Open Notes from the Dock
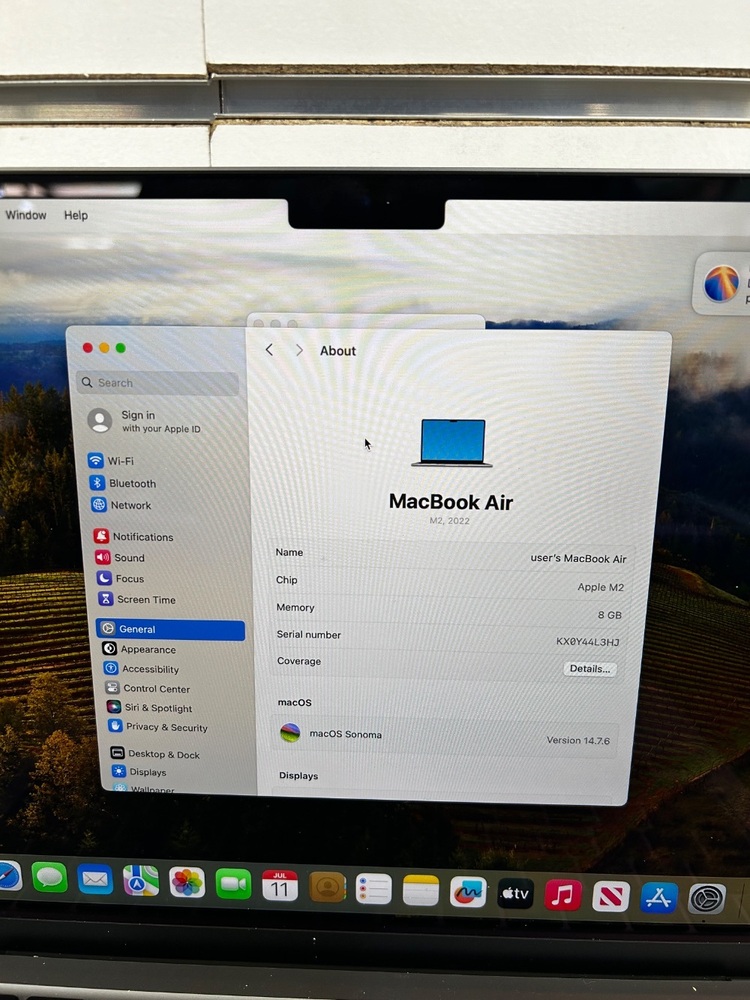Screen dimensions: 750x1000 point(421,890)
